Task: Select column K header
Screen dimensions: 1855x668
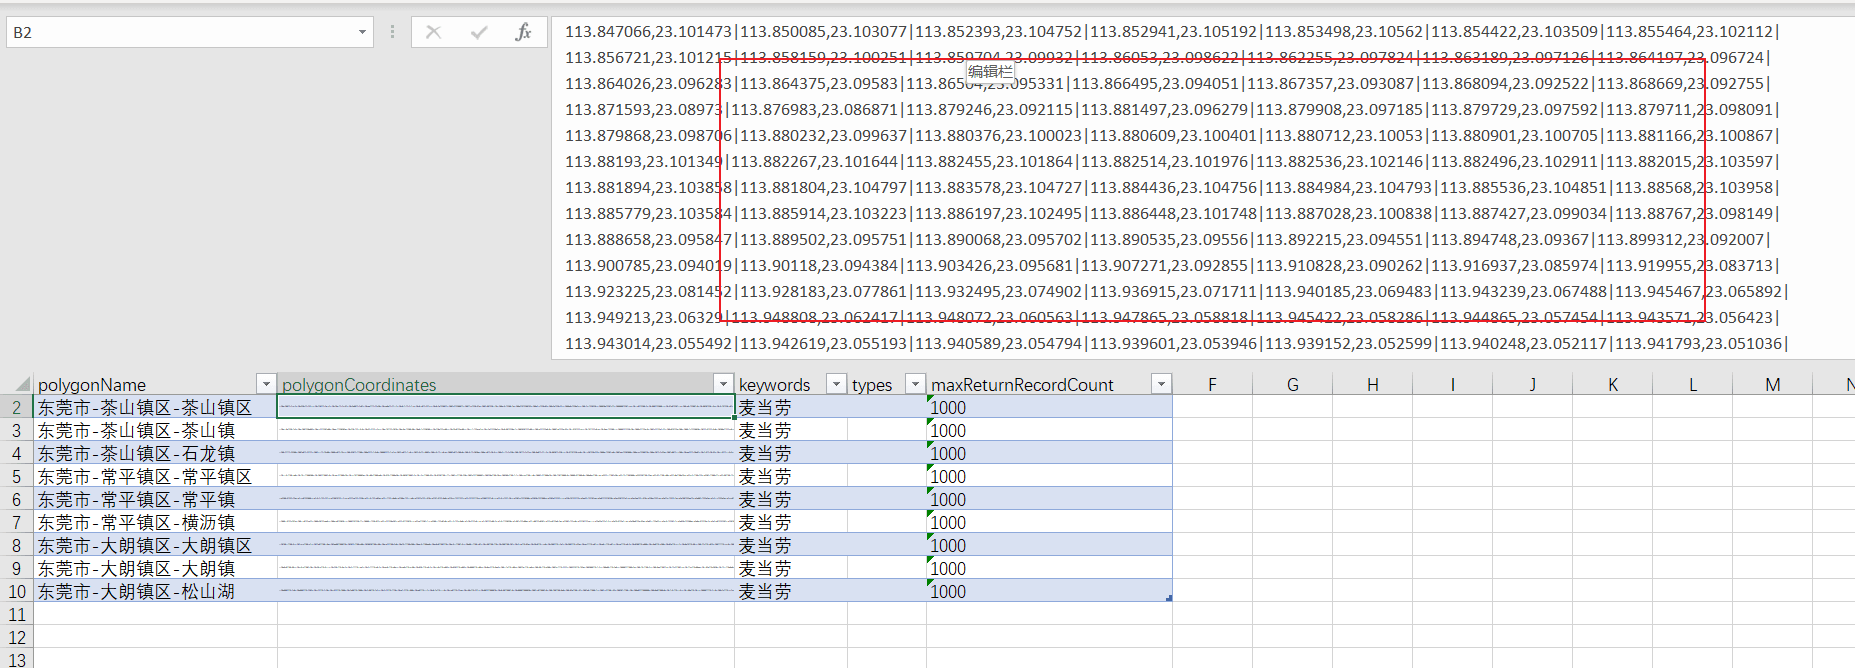Action: click(x=1612, y=384)
